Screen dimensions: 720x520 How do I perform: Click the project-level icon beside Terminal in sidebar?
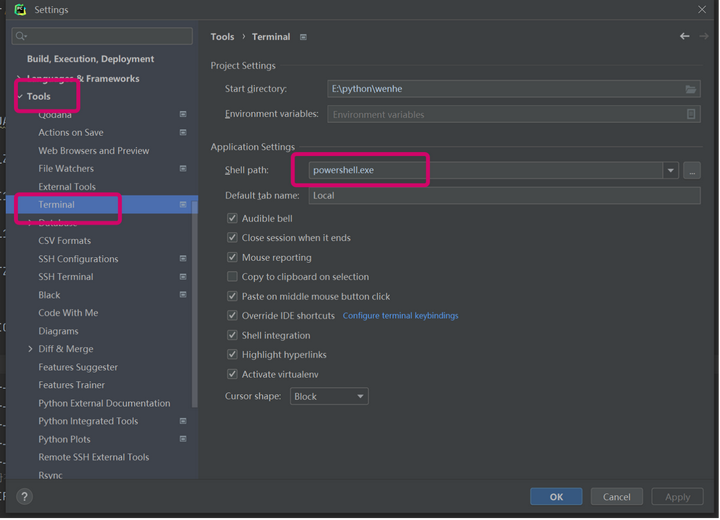click(183, 204)
